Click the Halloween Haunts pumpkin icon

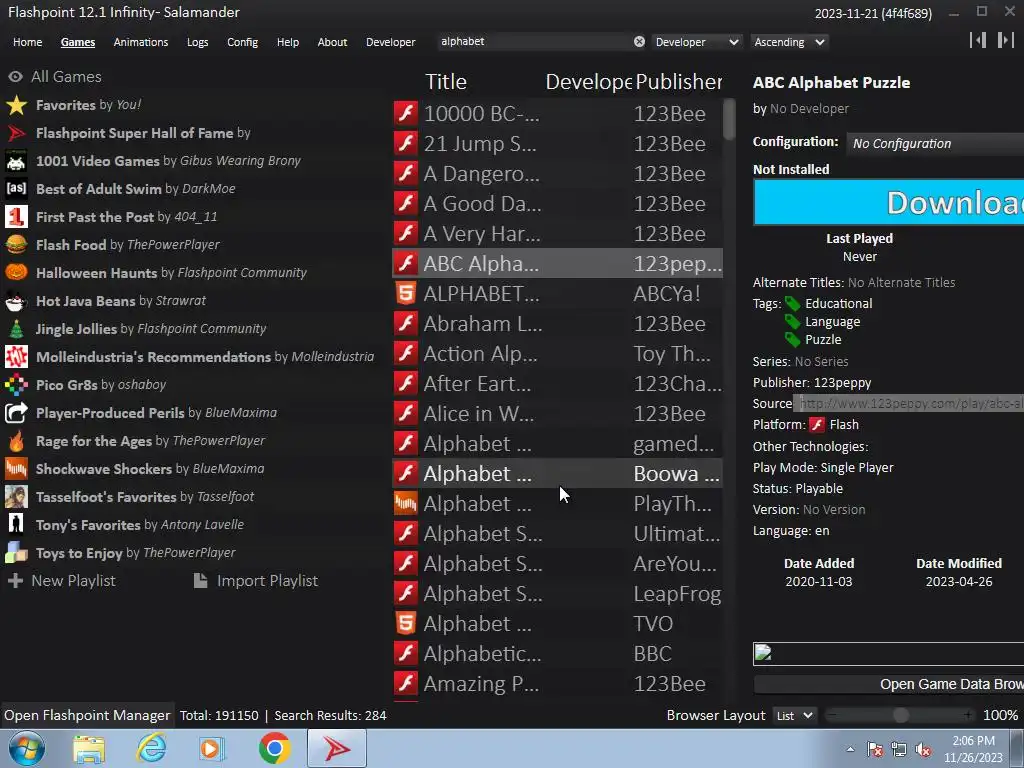click(16, 273)
